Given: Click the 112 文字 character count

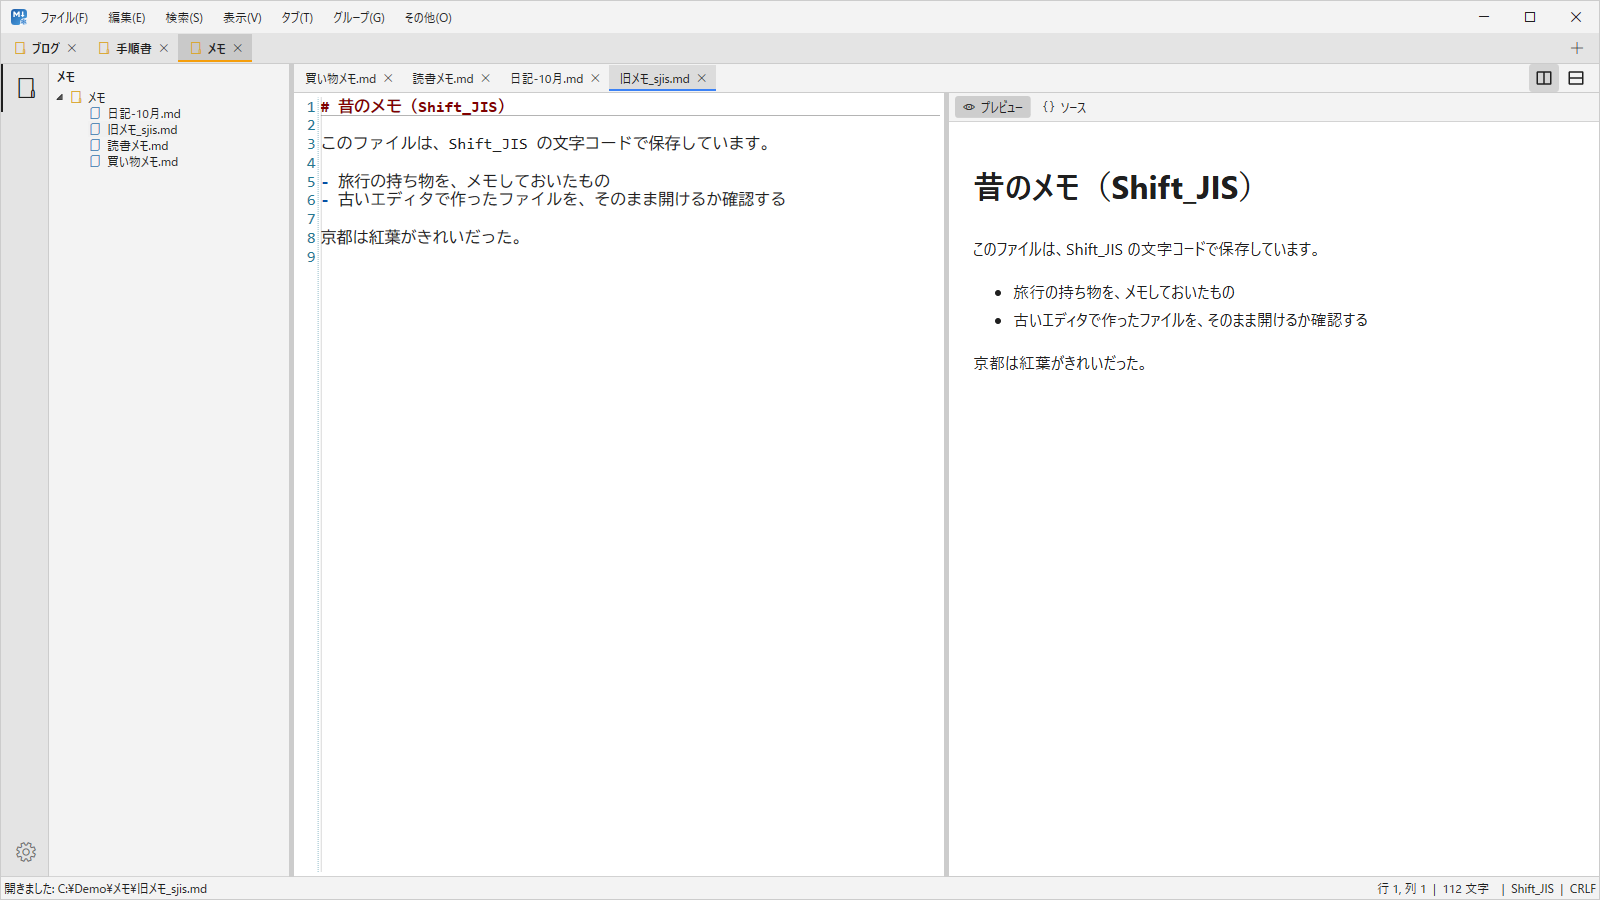Looking at the screenshot, I should point(1466,889).
